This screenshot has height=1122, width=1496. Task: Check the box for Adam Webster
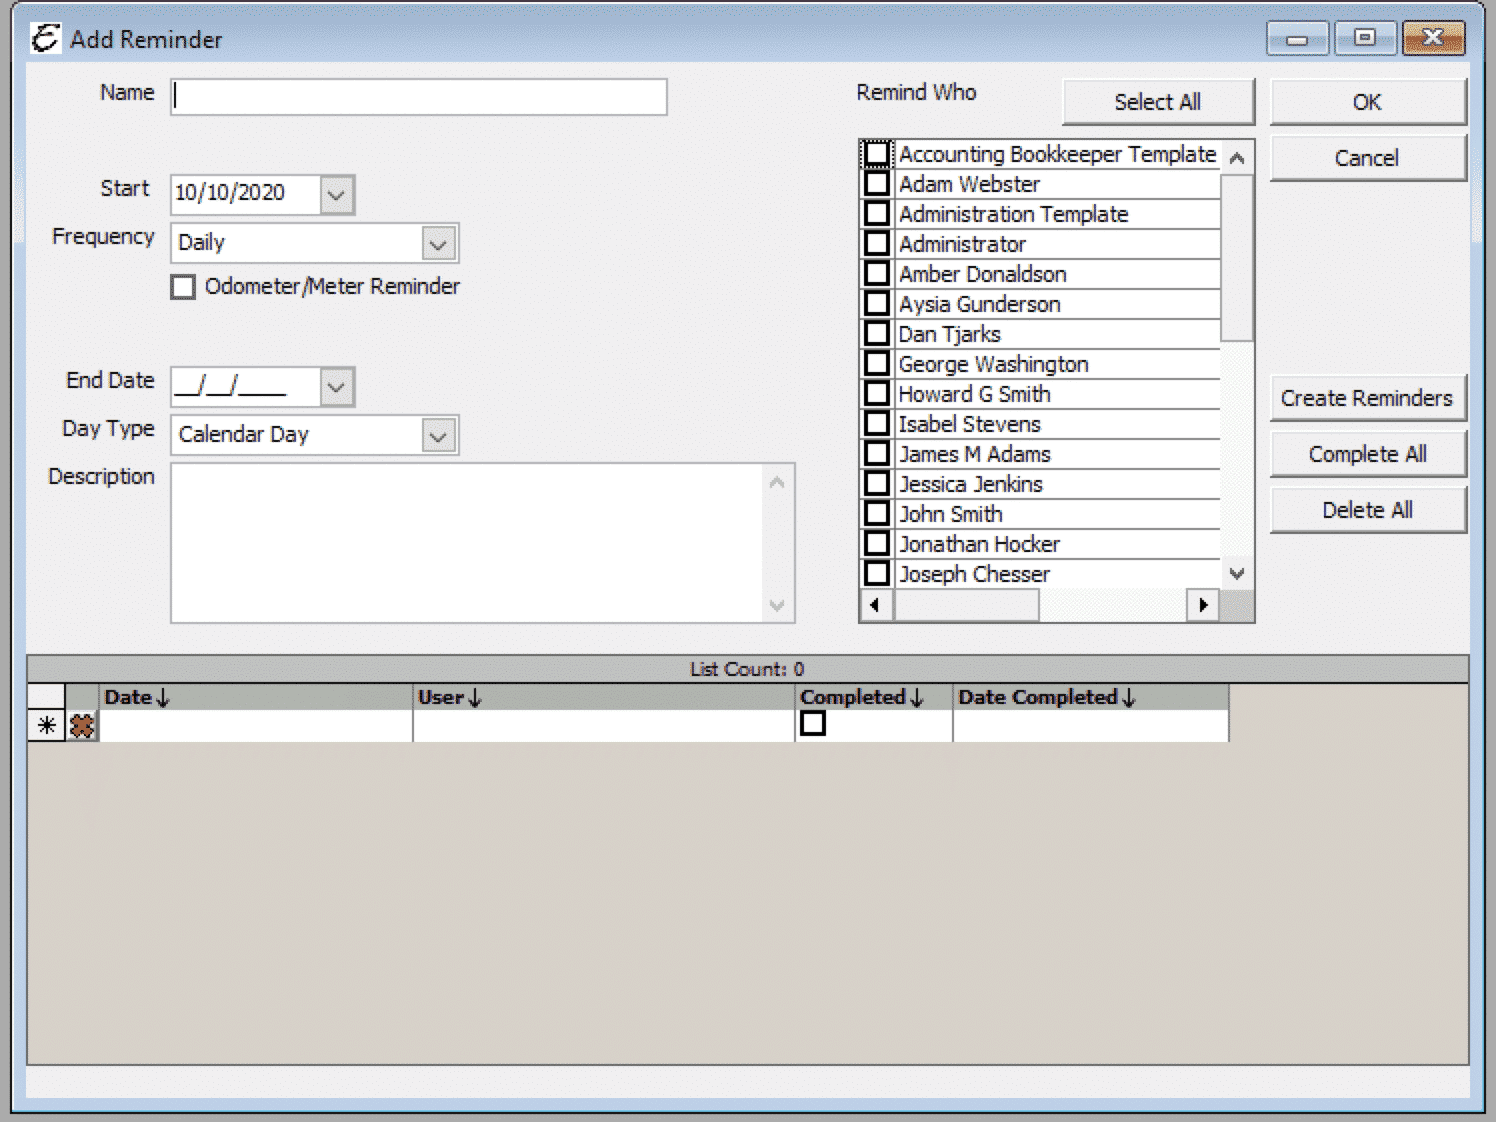[877, 184]
